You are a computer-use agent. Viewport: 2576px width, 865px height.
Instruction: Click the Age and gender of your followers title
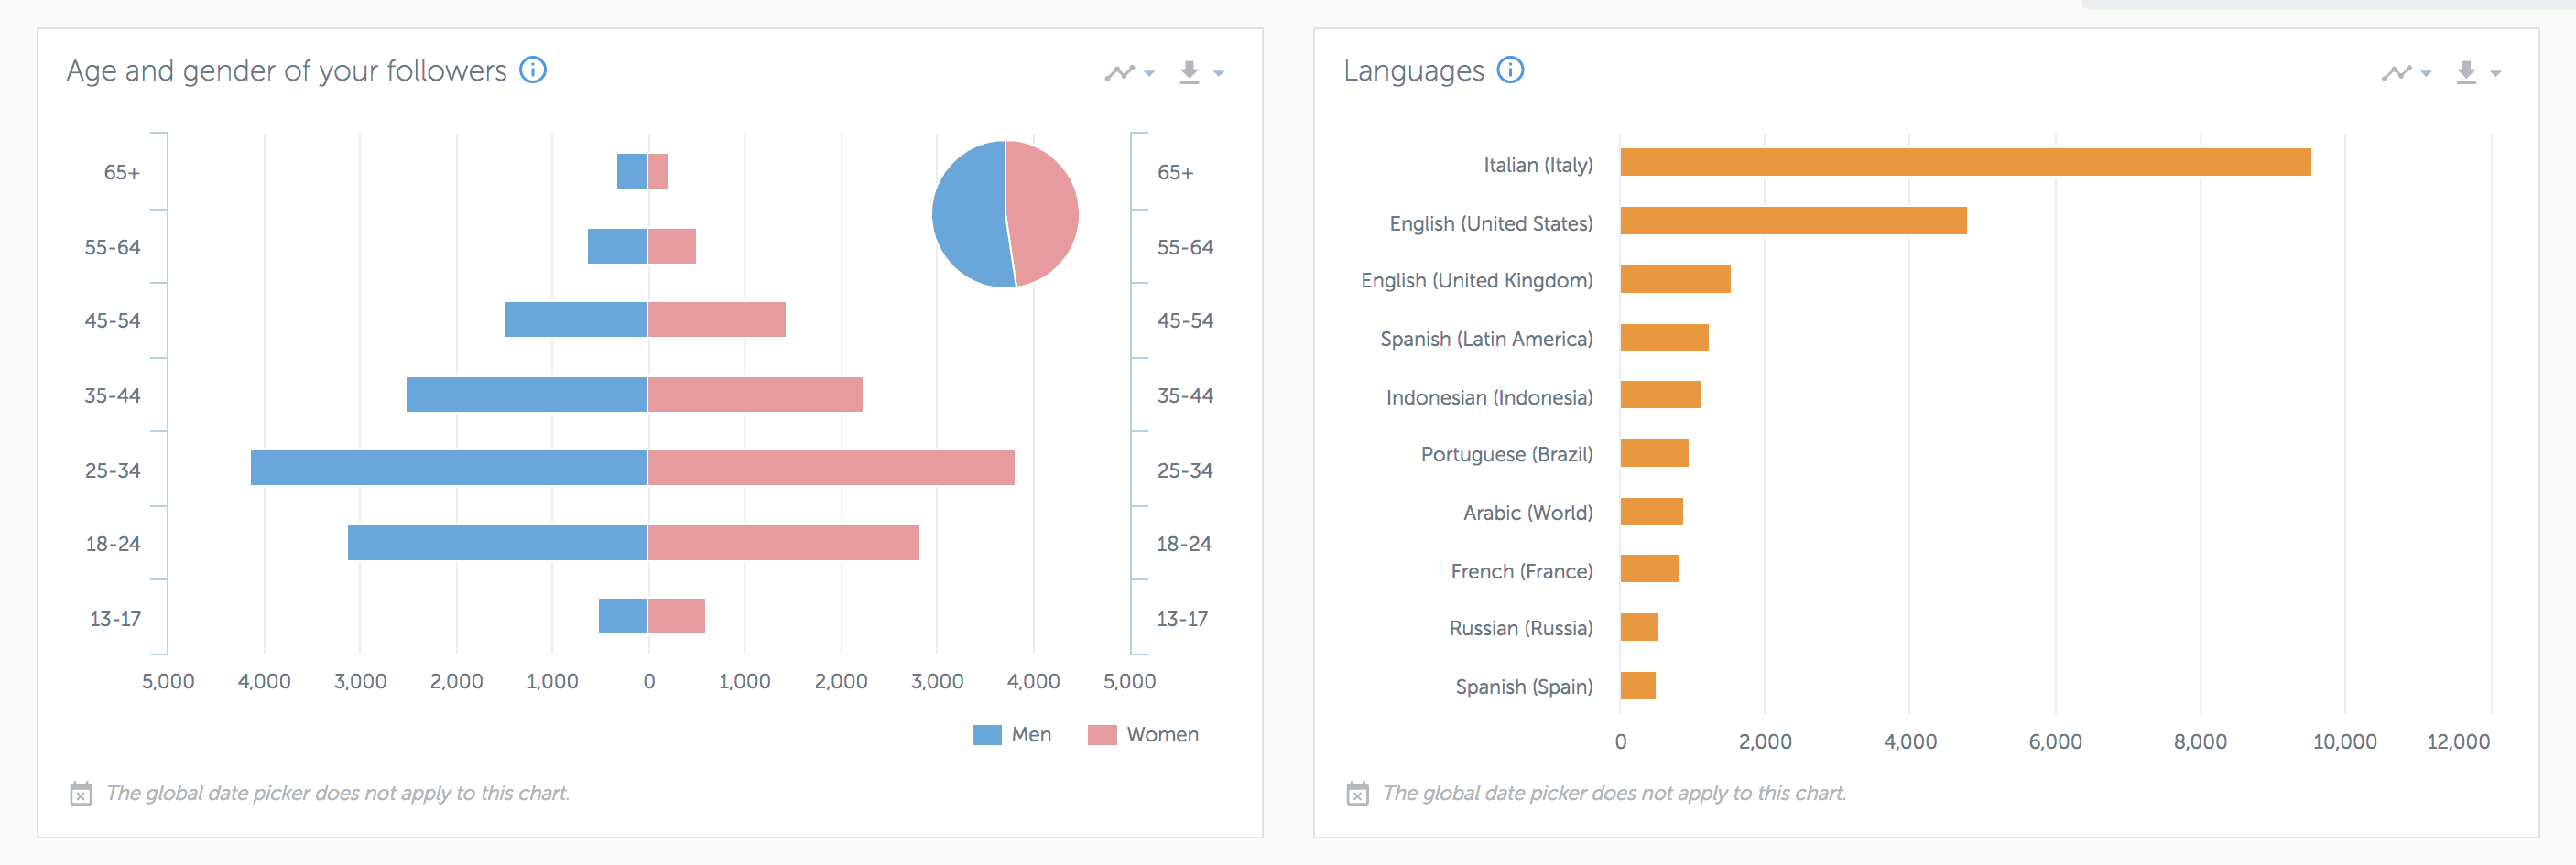[286, 70]
